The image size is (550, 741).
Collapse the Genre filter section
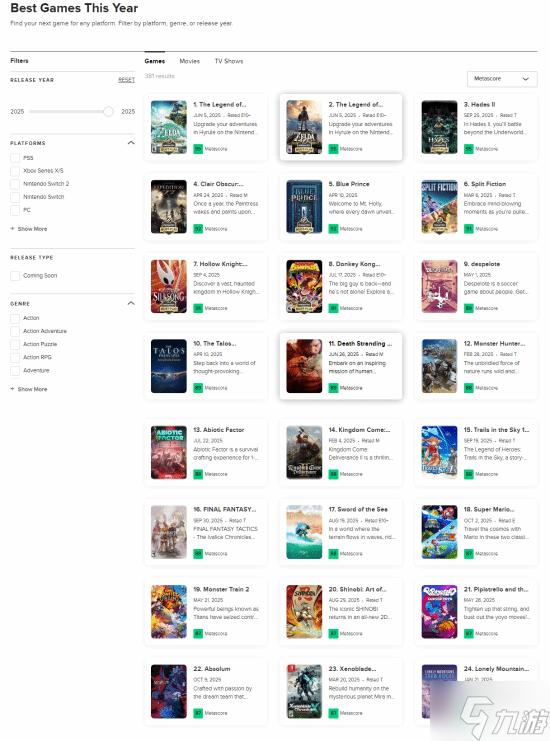[131, 303]
